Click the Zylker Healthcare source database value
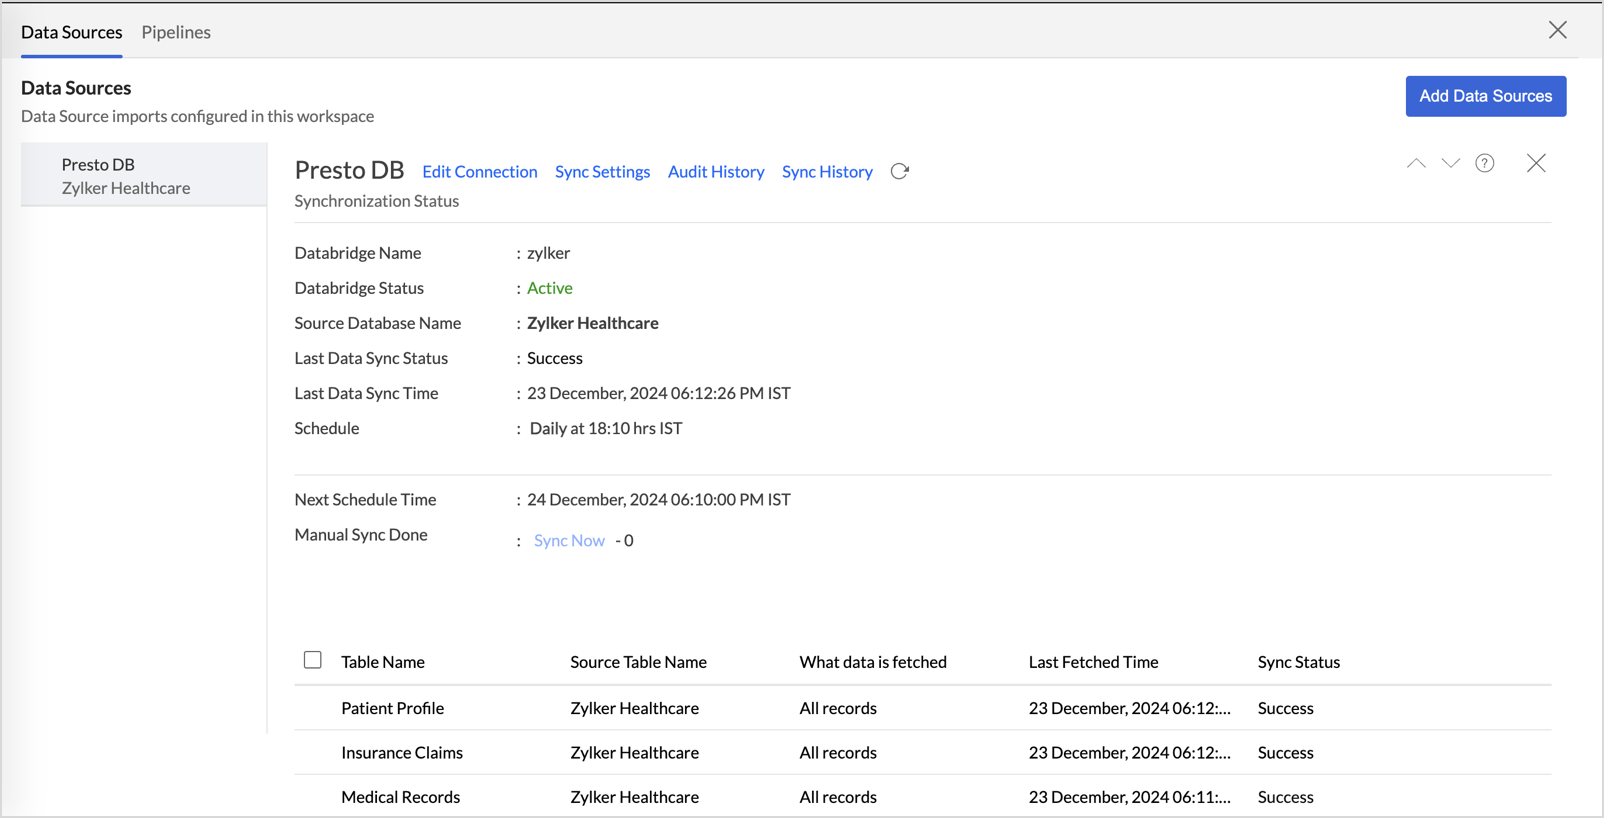 coord(593,323)
